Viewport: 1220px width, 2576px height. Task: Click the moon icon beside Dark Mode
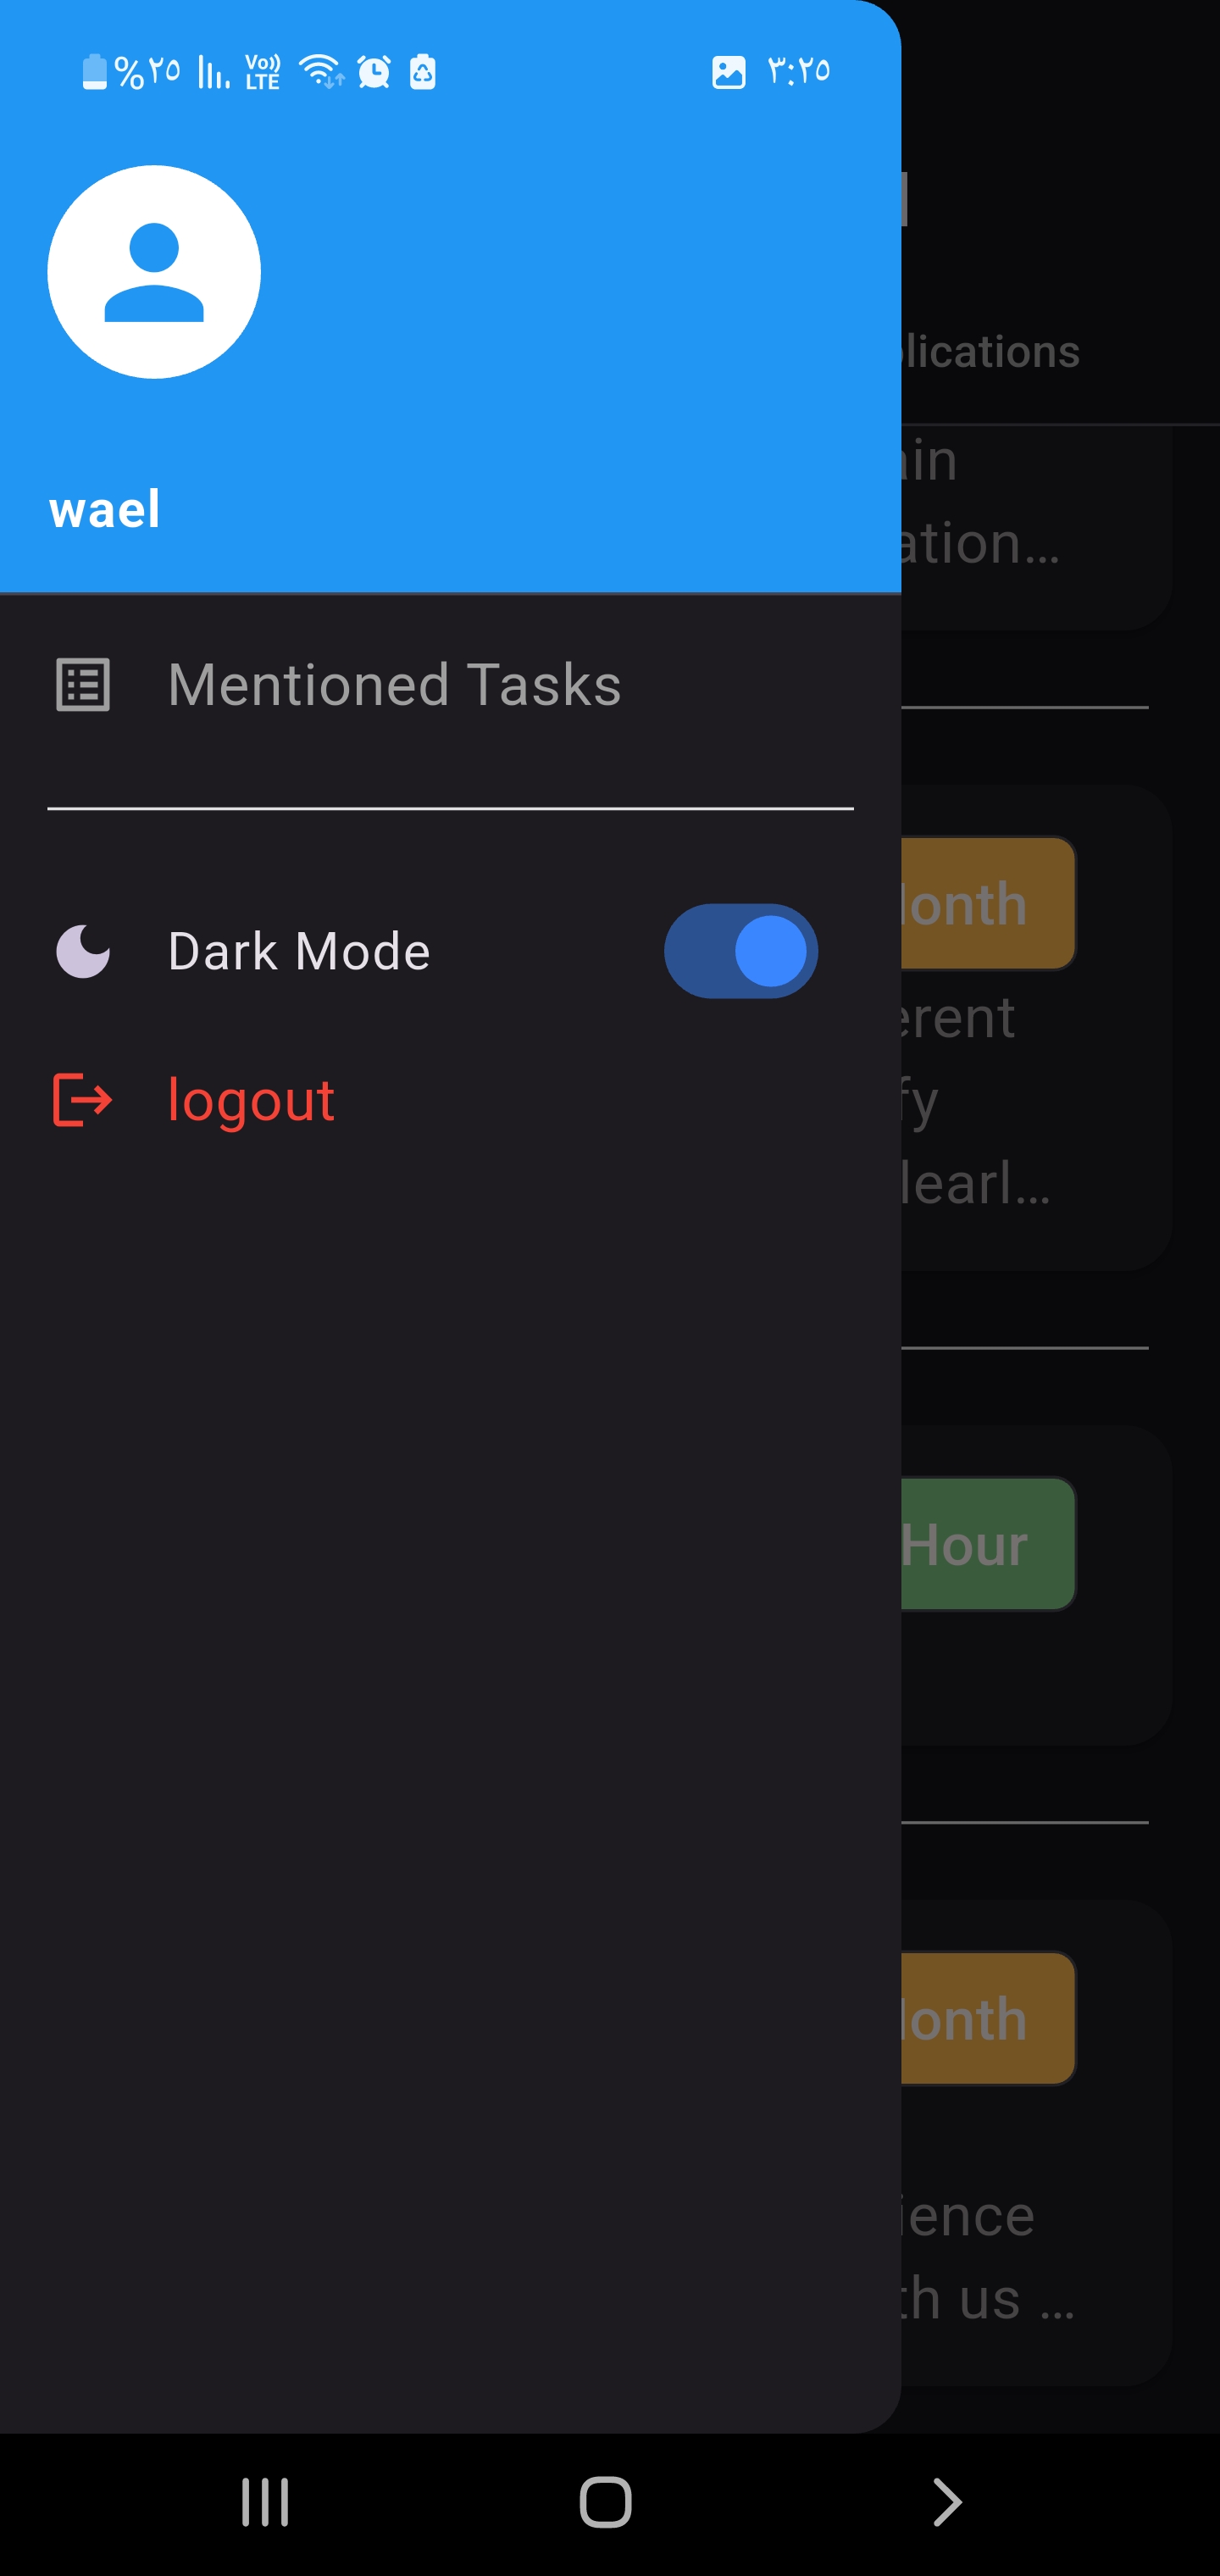[x=83, y=951]
